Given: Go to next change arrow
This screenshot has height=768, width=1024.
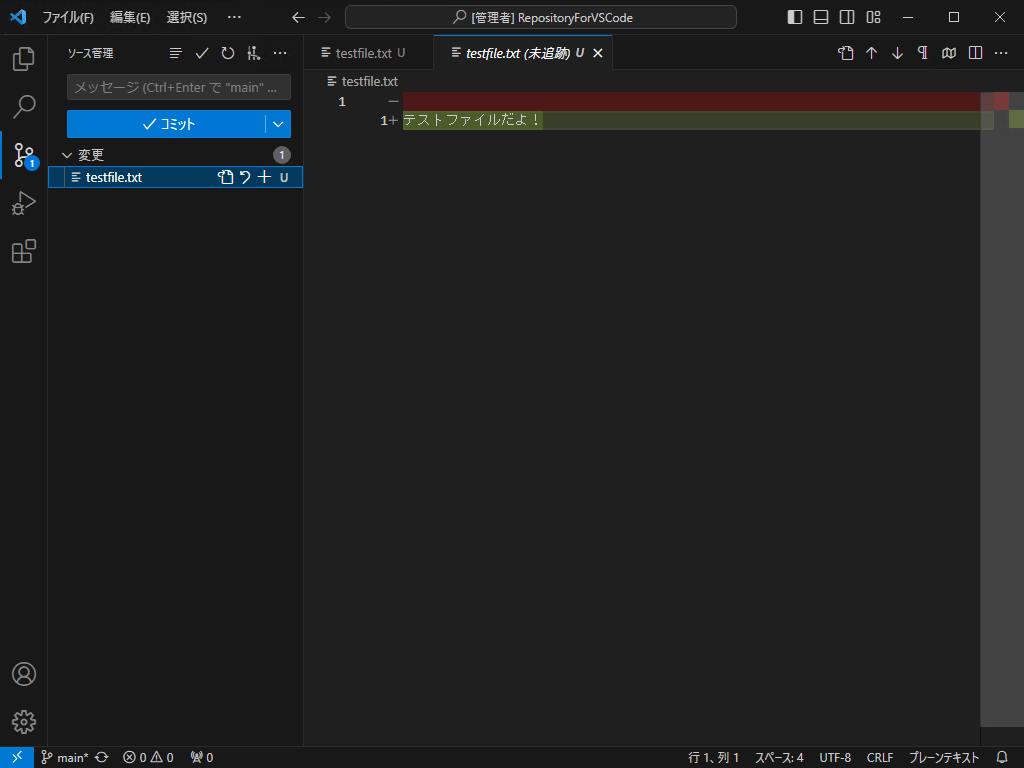Looking at the screenshot, I should 897,53.
